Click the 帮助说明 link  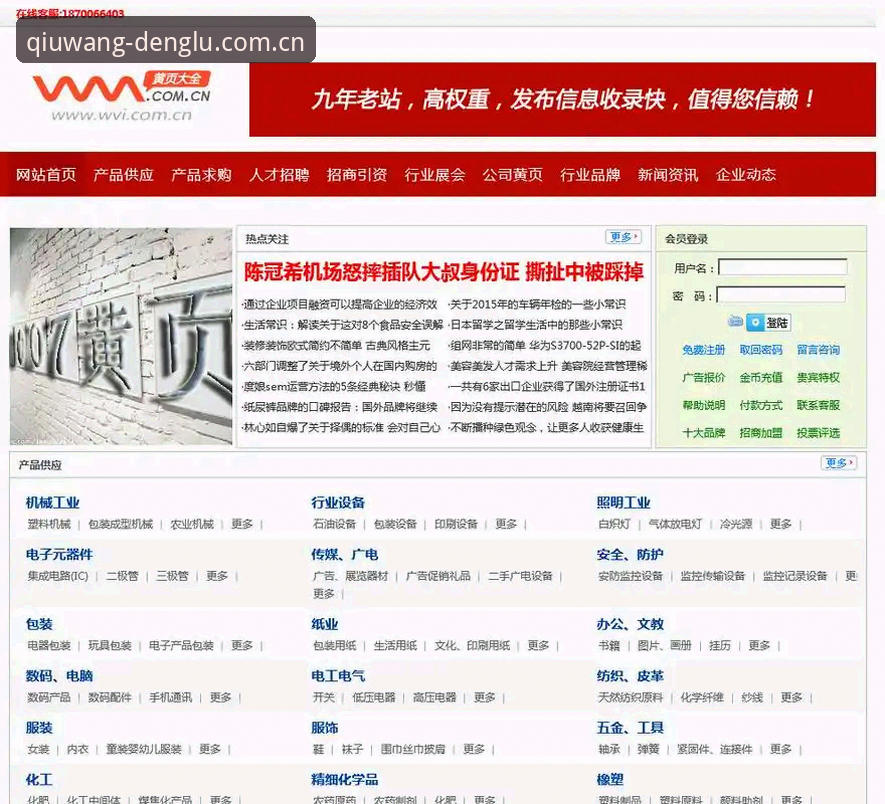(x=703, y=405)
